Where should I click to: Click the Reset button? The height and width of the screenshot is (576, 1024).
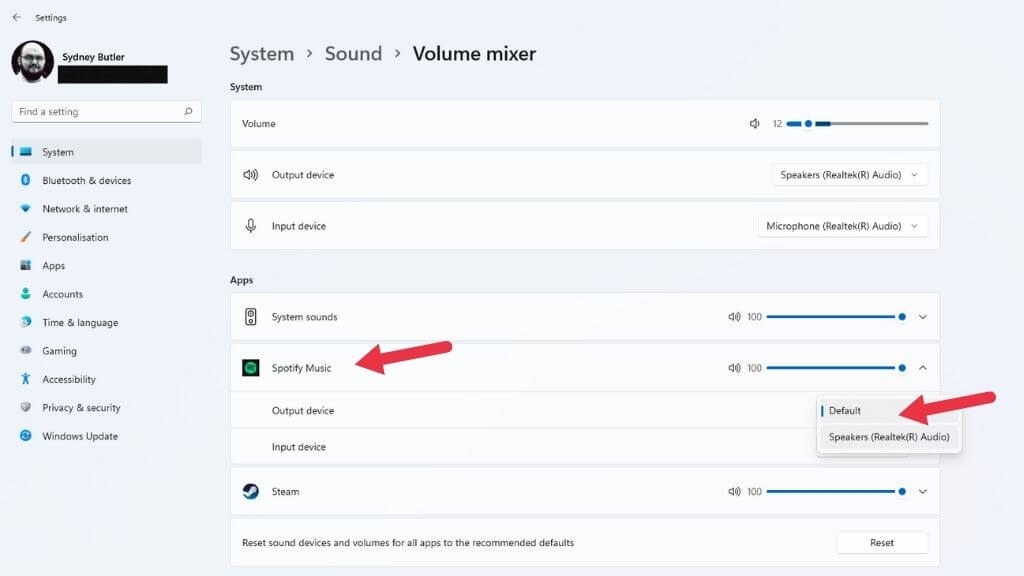pyautogui.click(x=881, y=543)
